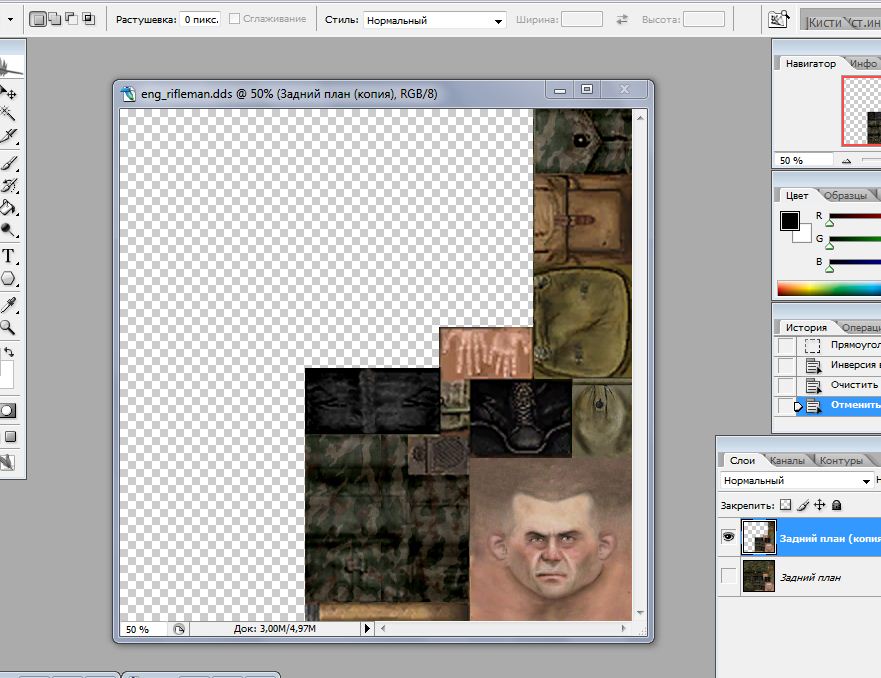Lock transparent pixels for the layer
881x678 pixels.
coord(785,505)
